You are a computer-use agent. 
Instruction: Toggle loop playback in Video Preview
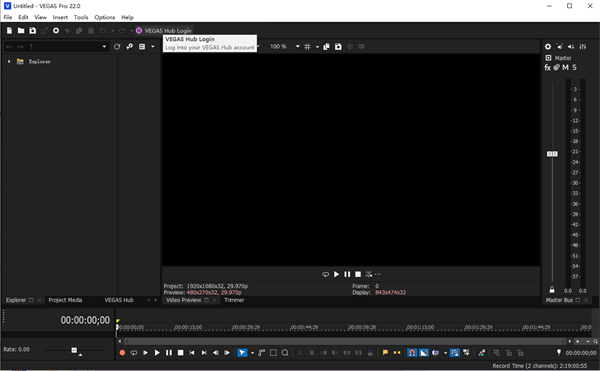coord(325,274)
